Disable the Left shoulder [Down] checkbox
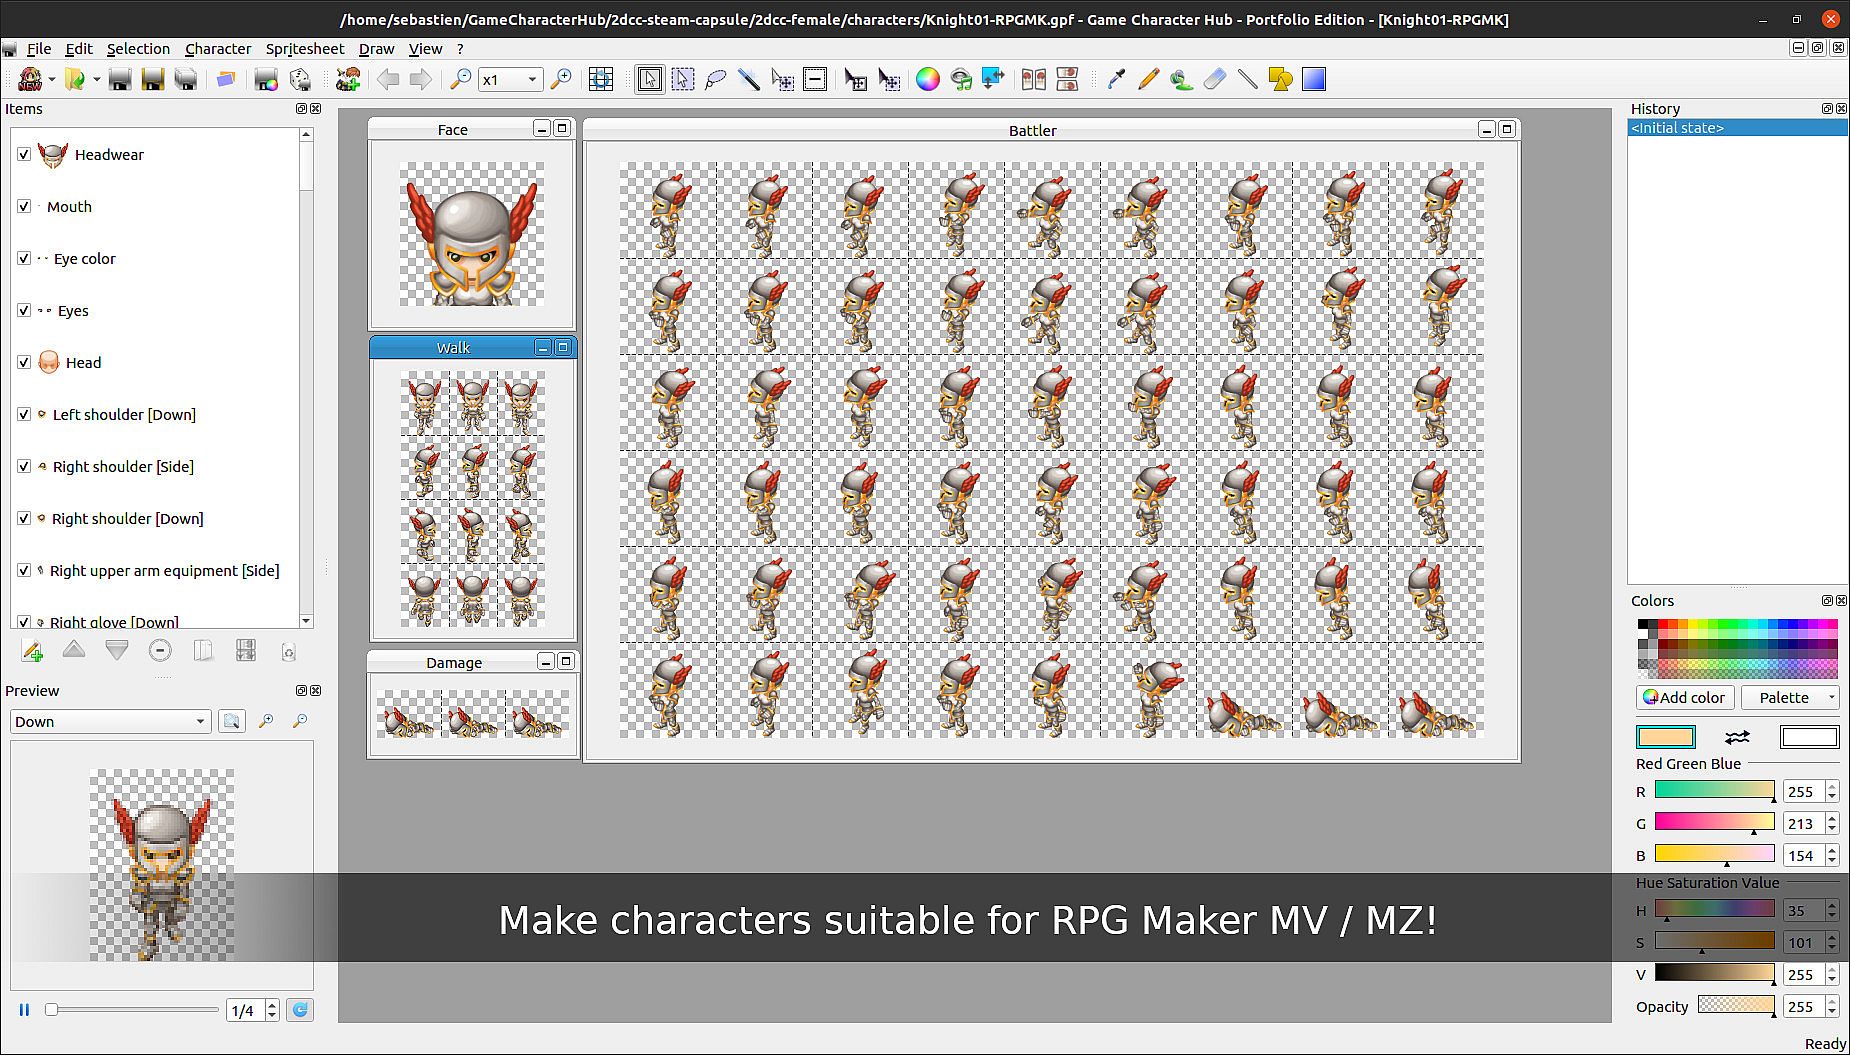1850x1055 pixels. coord(24,415)
